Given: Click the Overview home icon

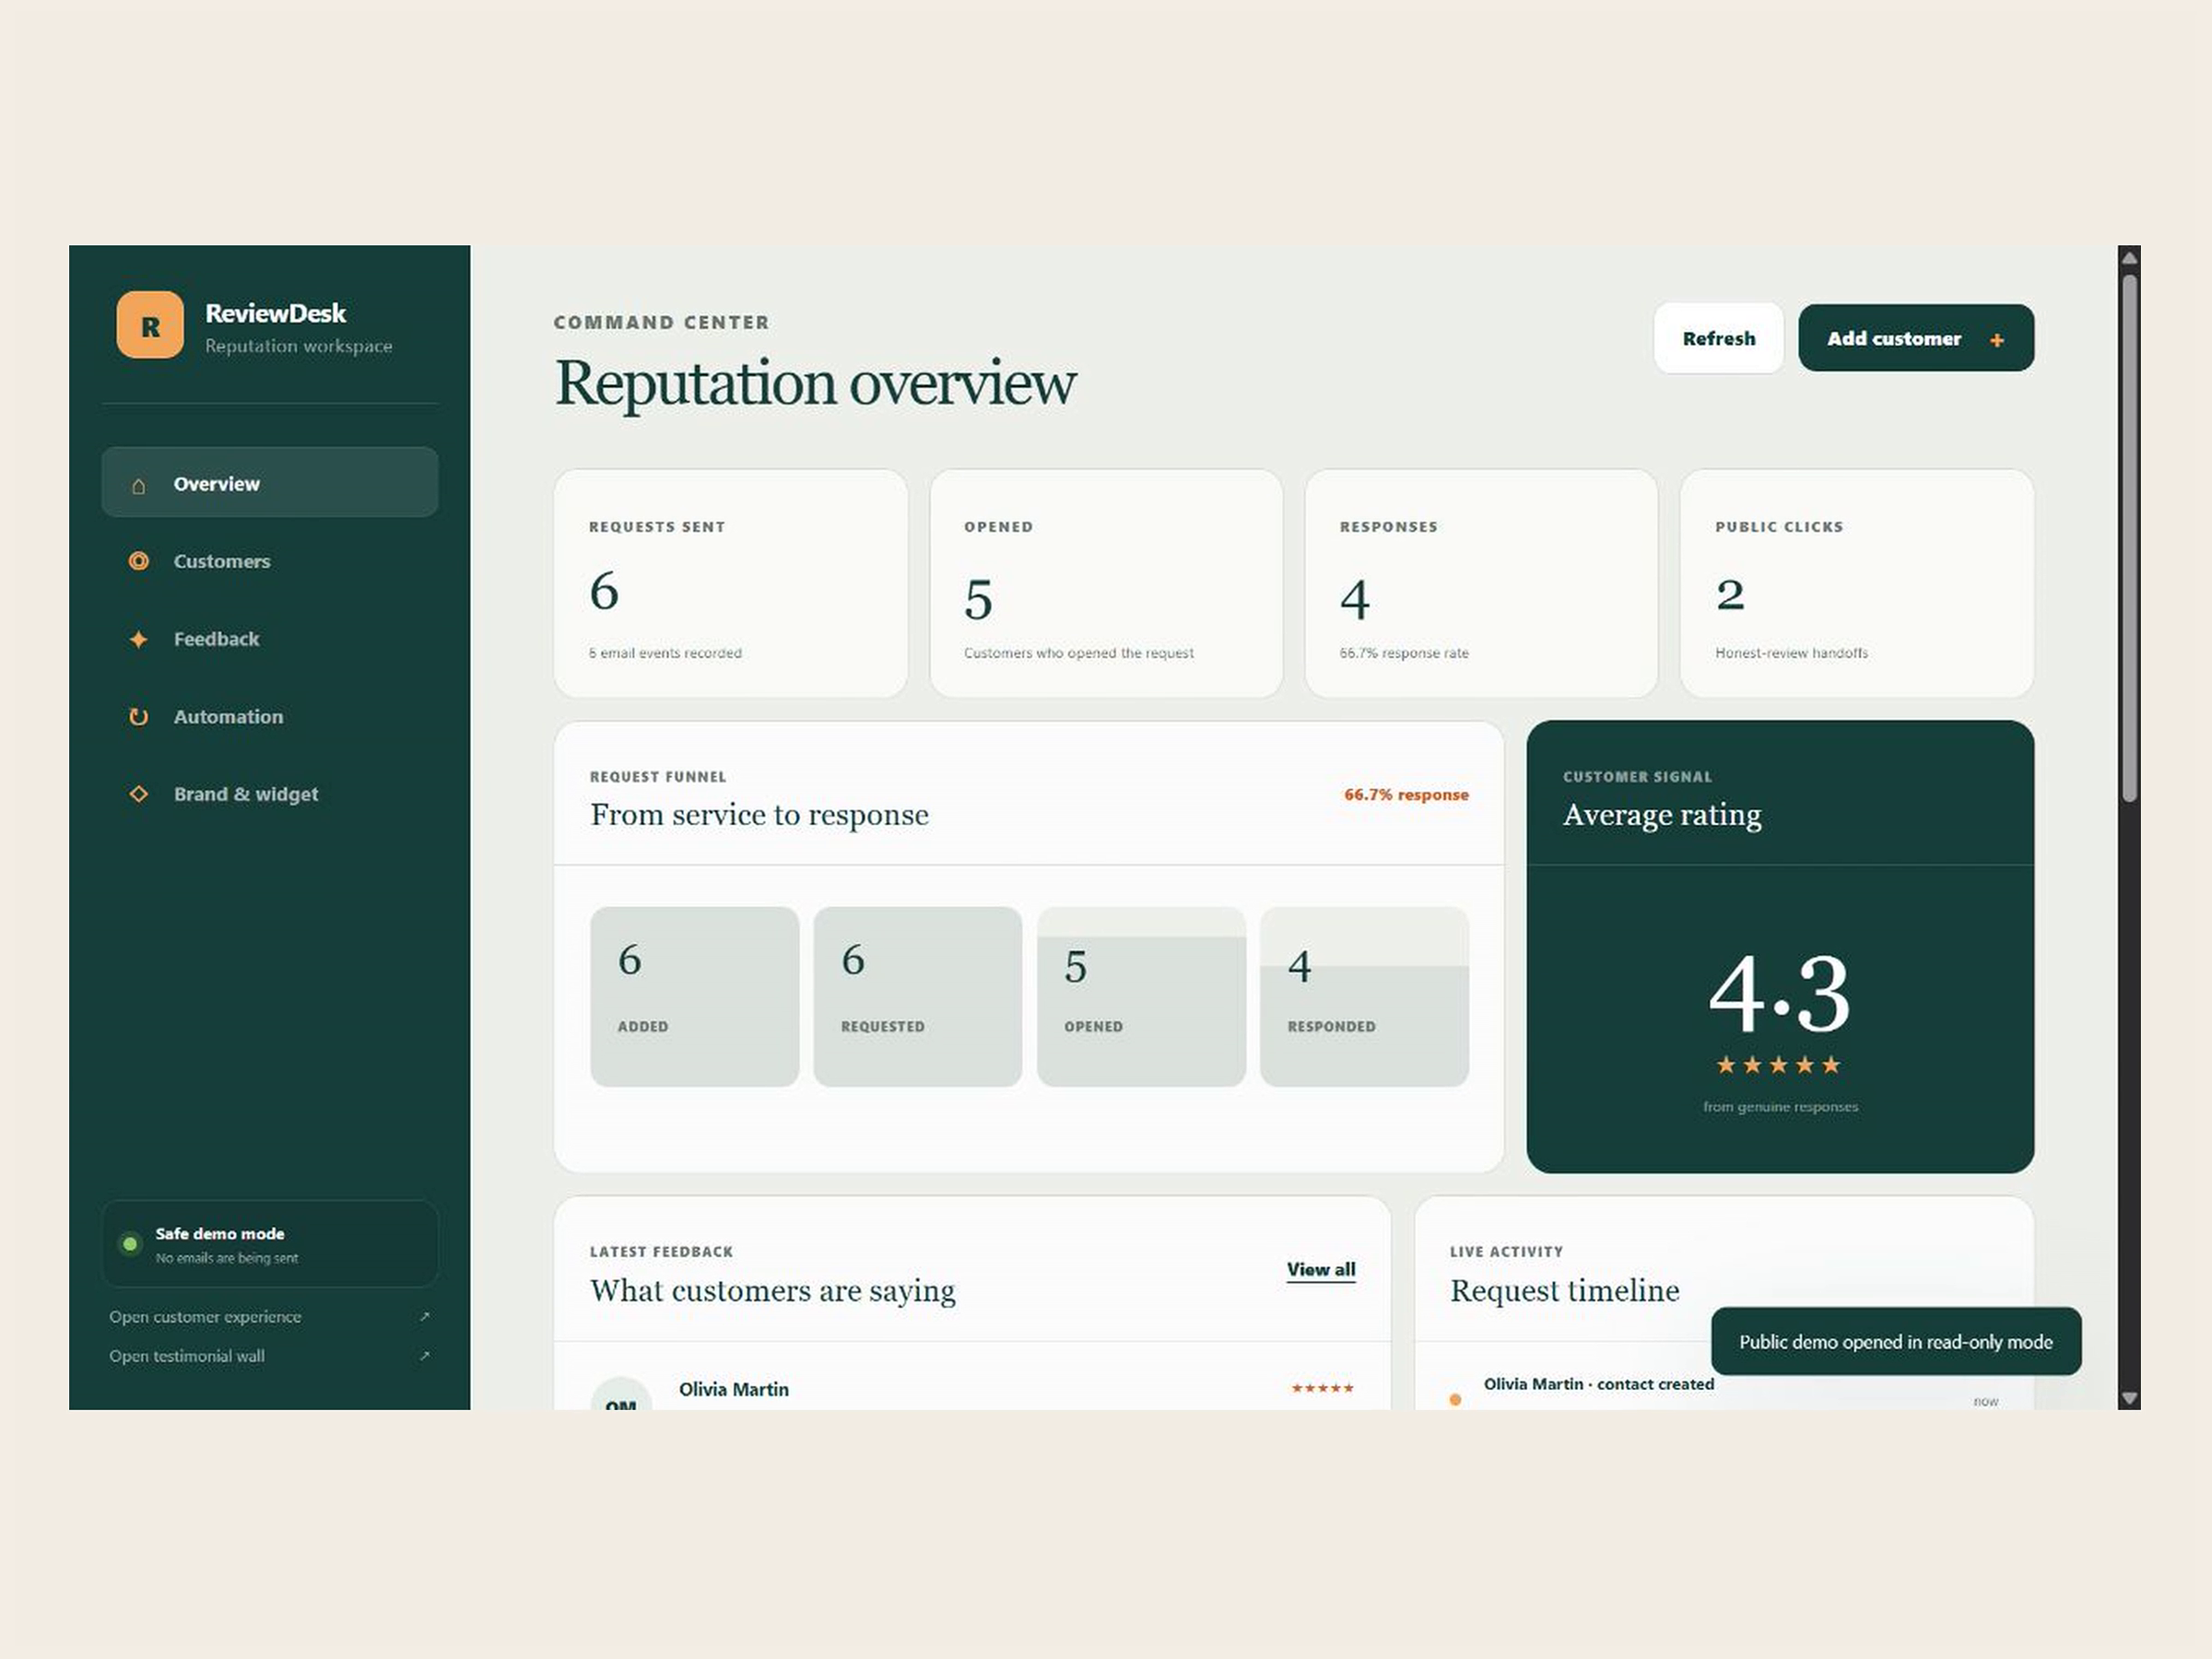Looking at the screenshot, I should [139, 485].
